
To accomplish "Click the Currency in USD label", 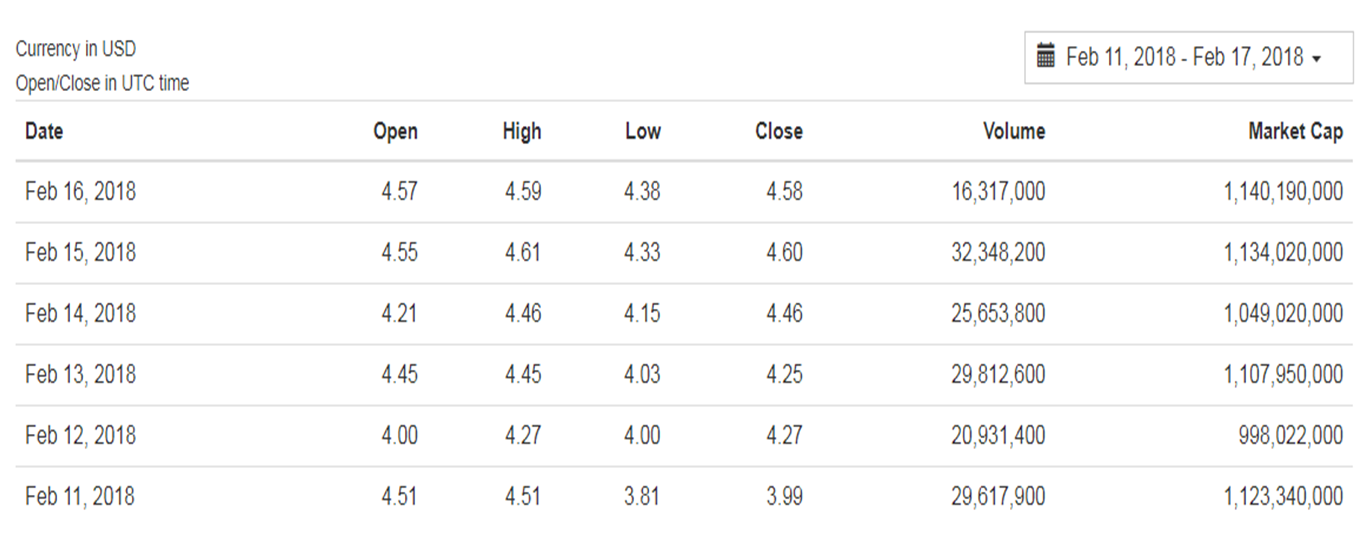I will (x=76, y=49).
